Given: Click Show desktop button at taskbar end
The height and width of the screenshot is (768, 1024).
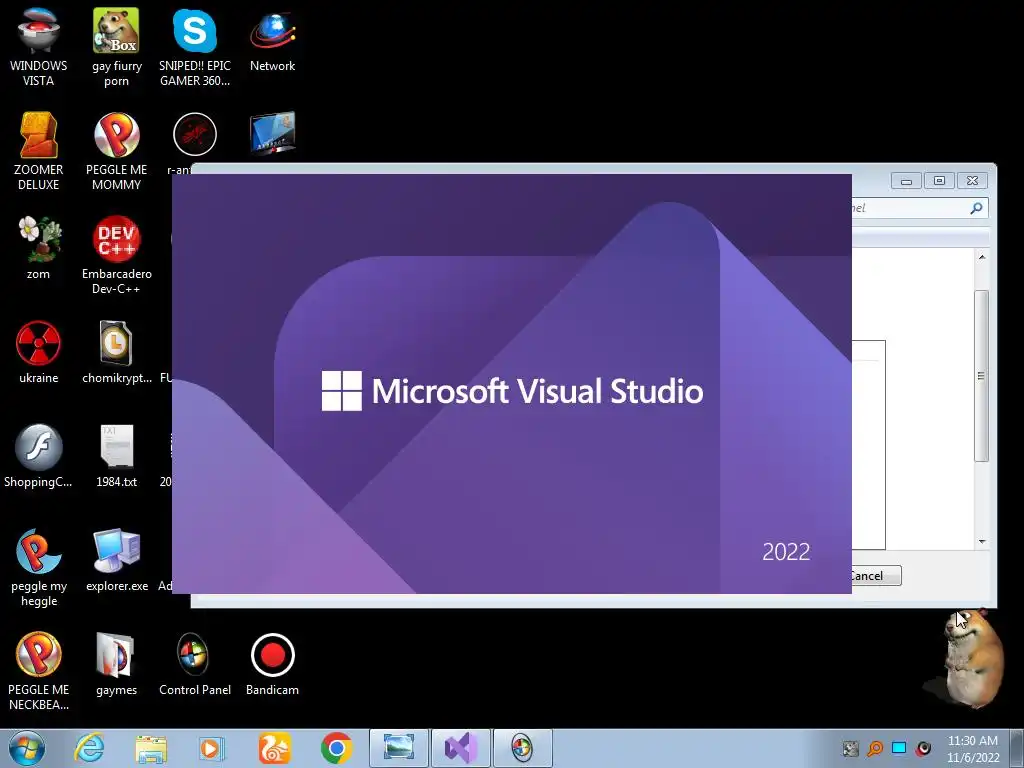Looking at the screenshot, I should 1017,748.
